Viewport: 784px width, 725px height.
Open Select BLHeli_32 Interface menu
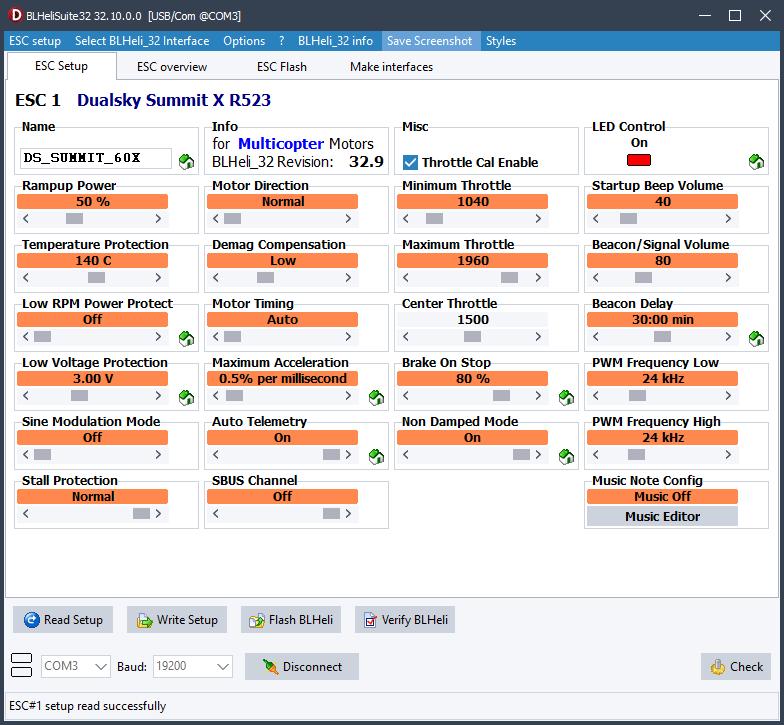coord(142,40)
